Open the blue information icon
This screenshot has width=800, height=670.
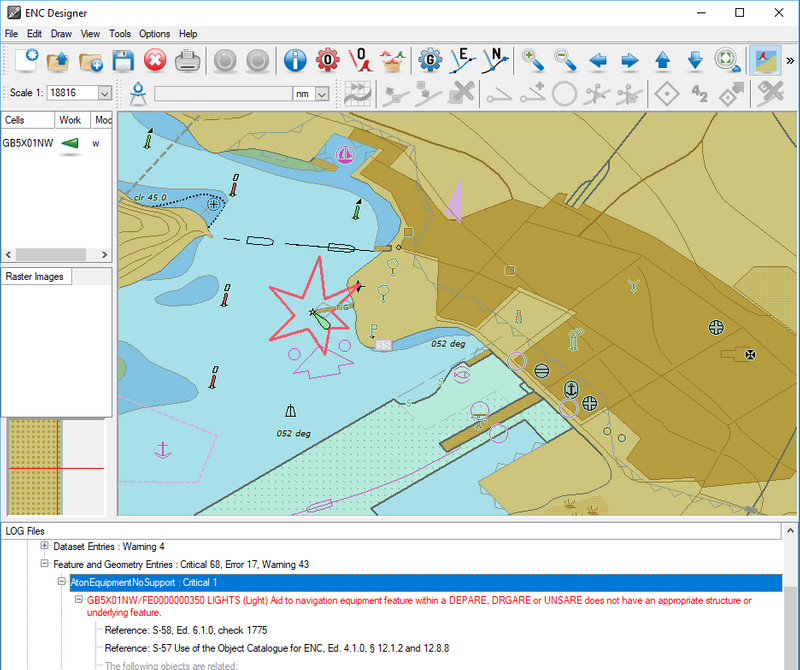coord(295,61)
